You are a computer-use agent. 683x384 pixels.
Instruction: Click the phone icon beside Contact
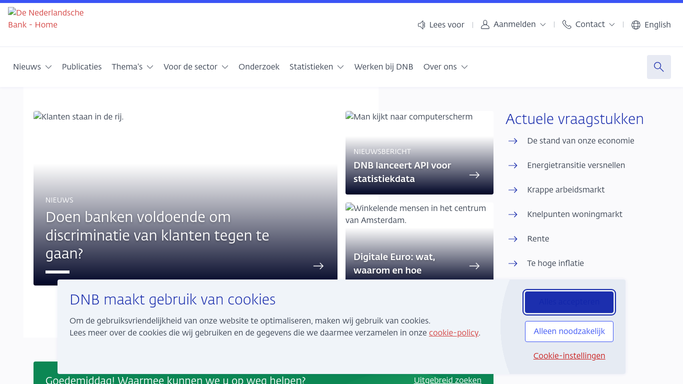click(566, 25)
